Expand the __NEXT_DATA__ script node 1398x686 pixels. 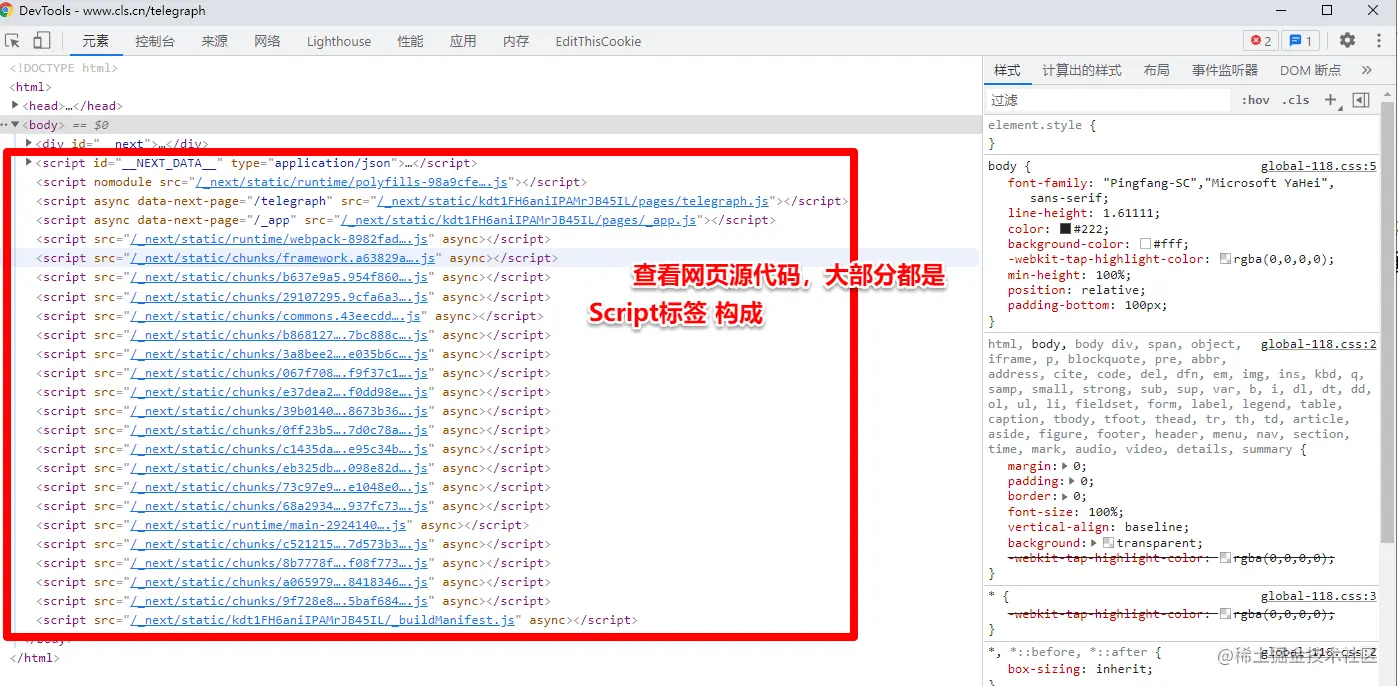pos(29,162)
